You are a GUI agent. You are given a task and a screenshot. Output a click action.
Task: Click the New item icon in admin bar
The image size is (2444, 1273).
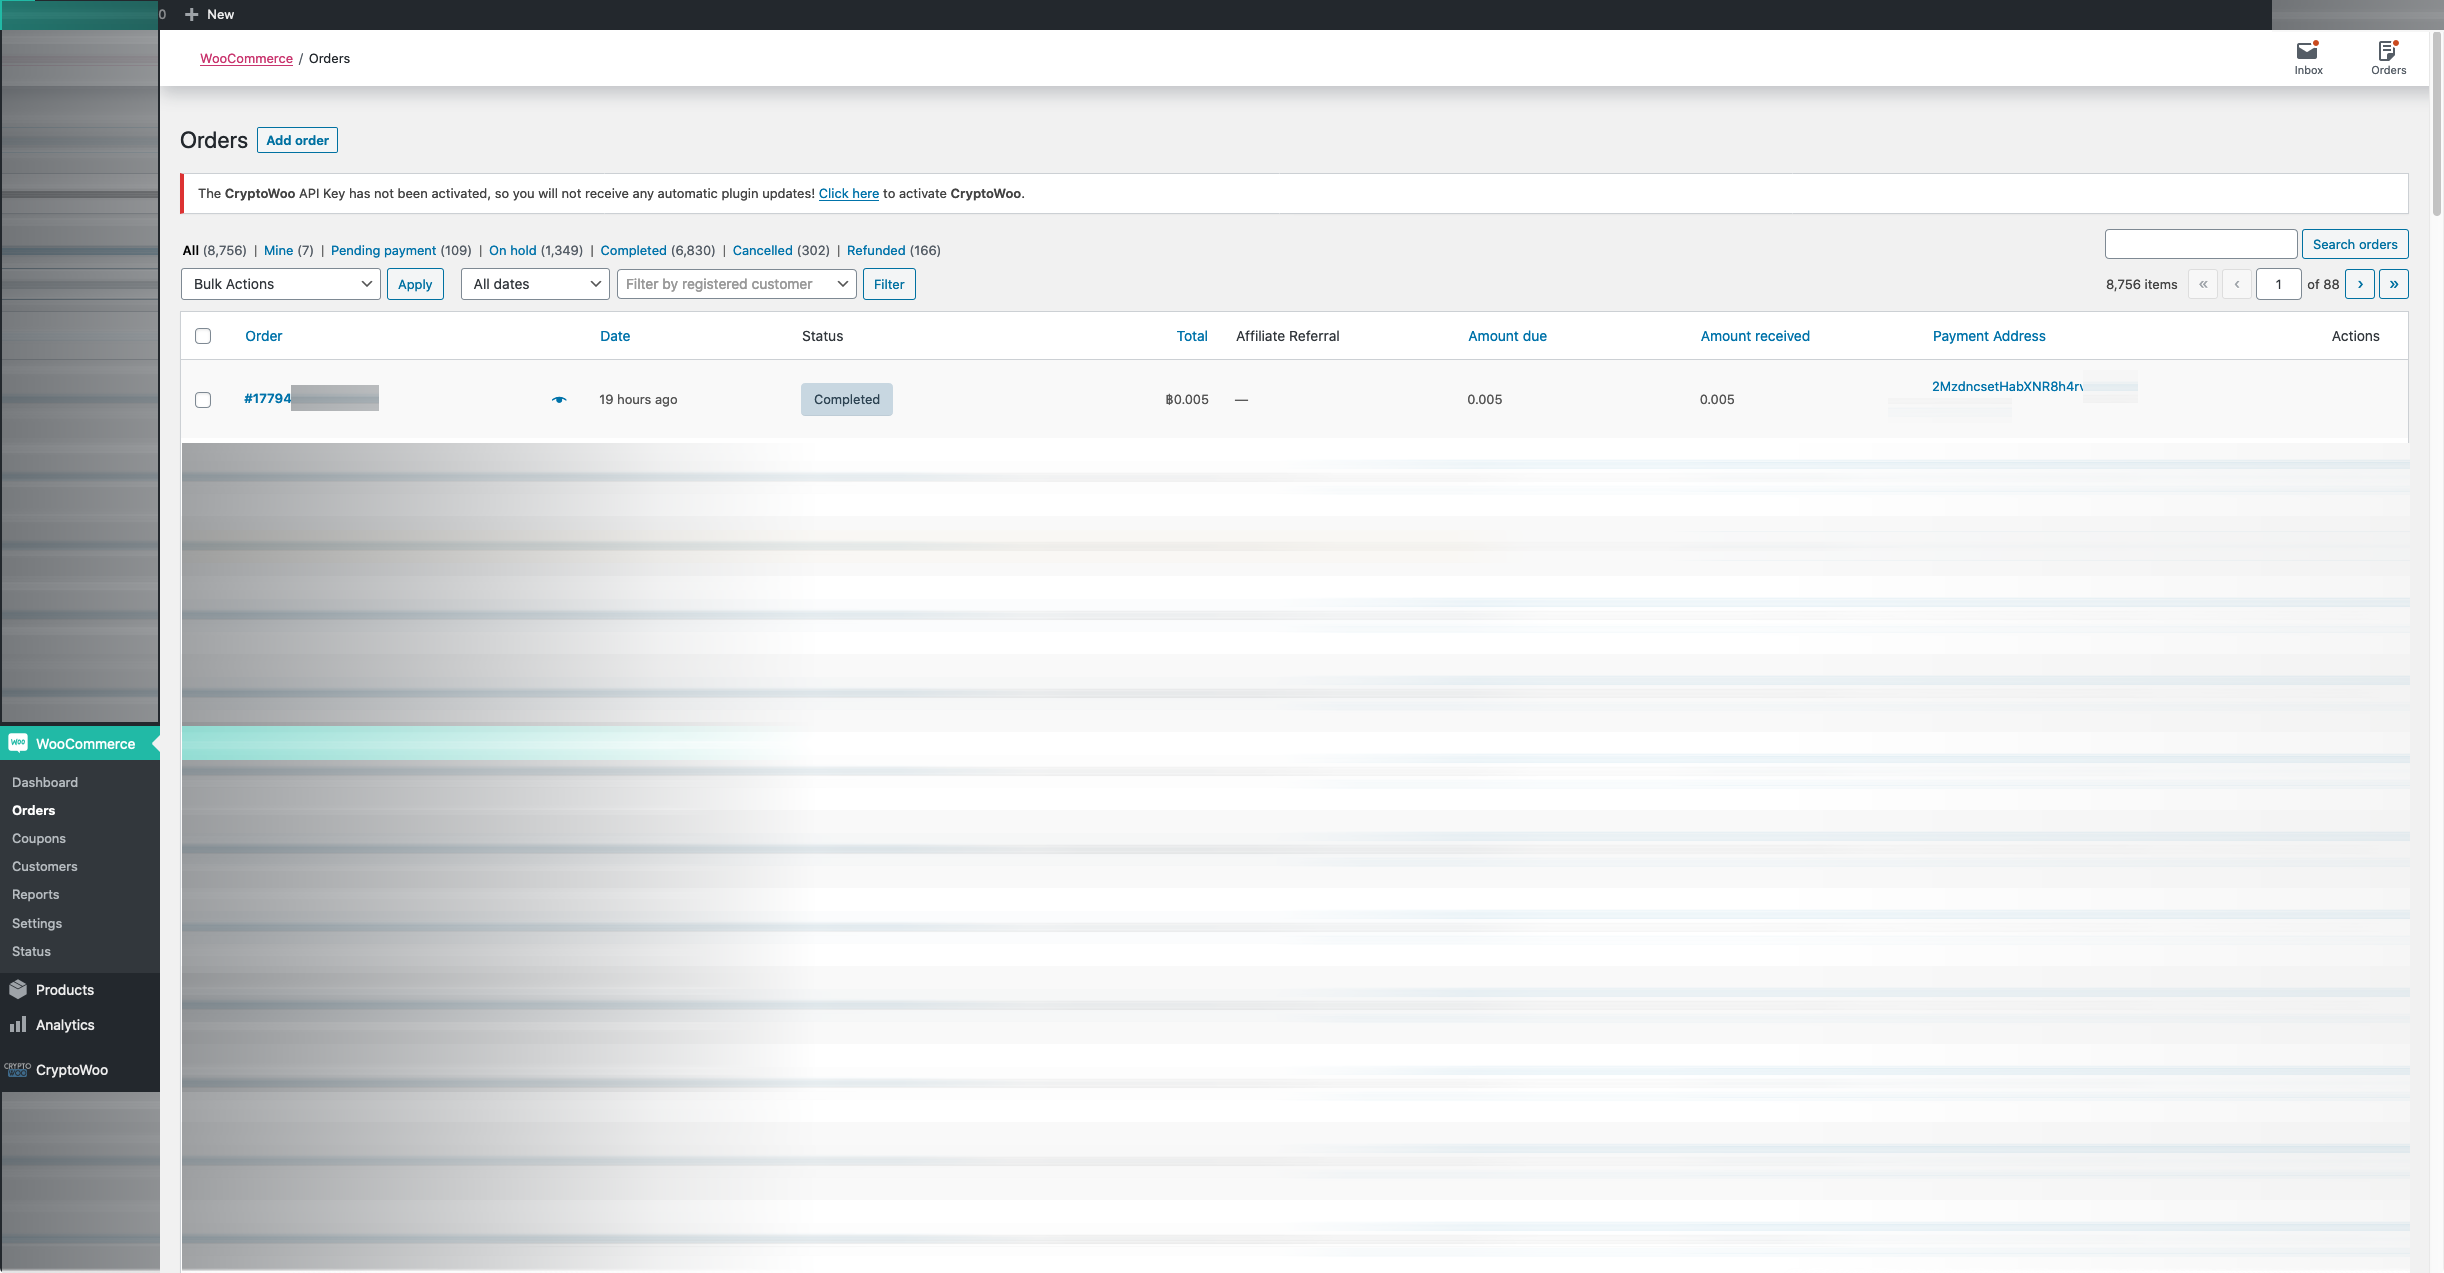coord(191,14)
